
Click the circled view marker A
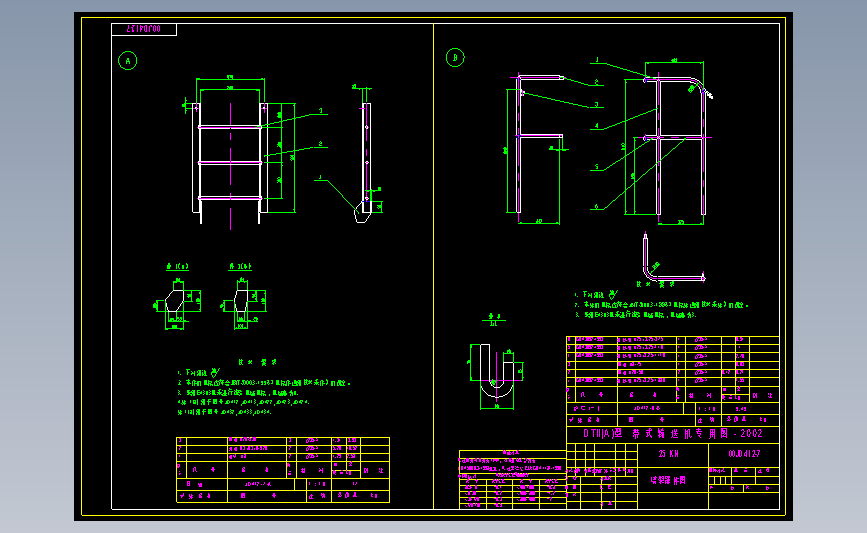point(128,61)
